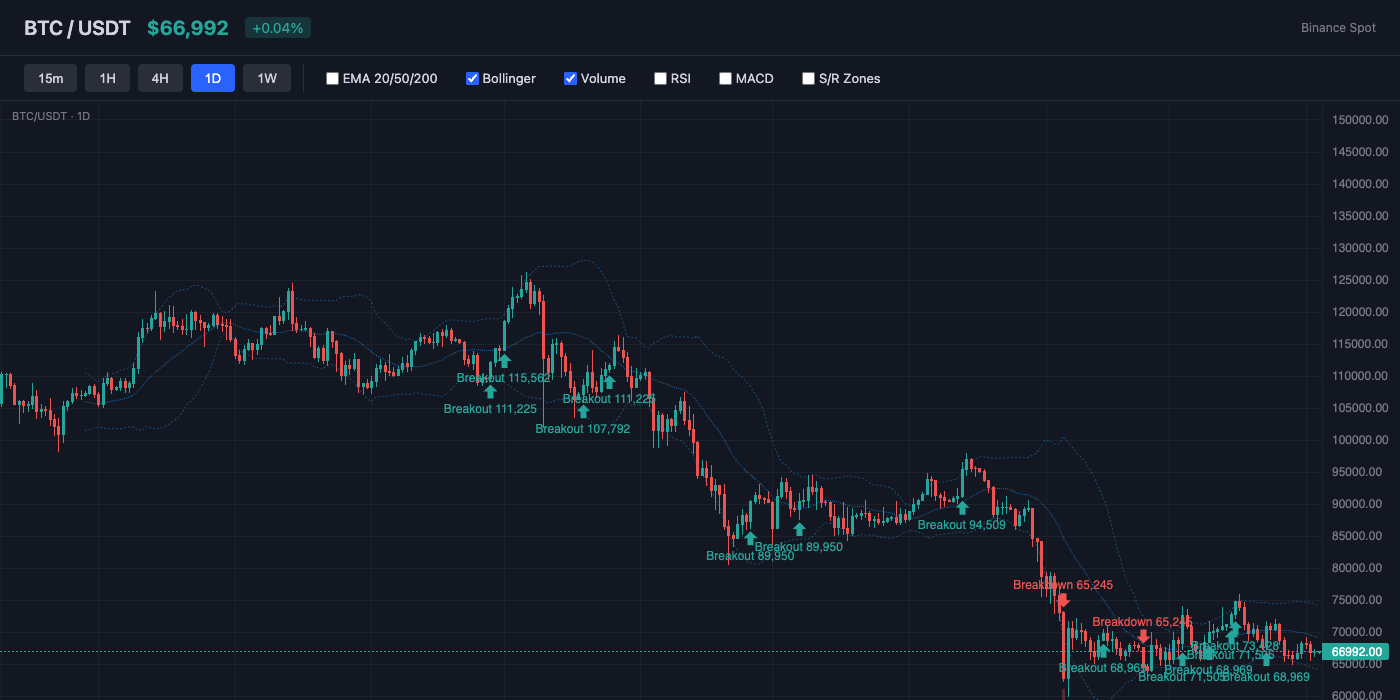
Task: Enable the RSI indicator
Action: [x=660, y=78]
